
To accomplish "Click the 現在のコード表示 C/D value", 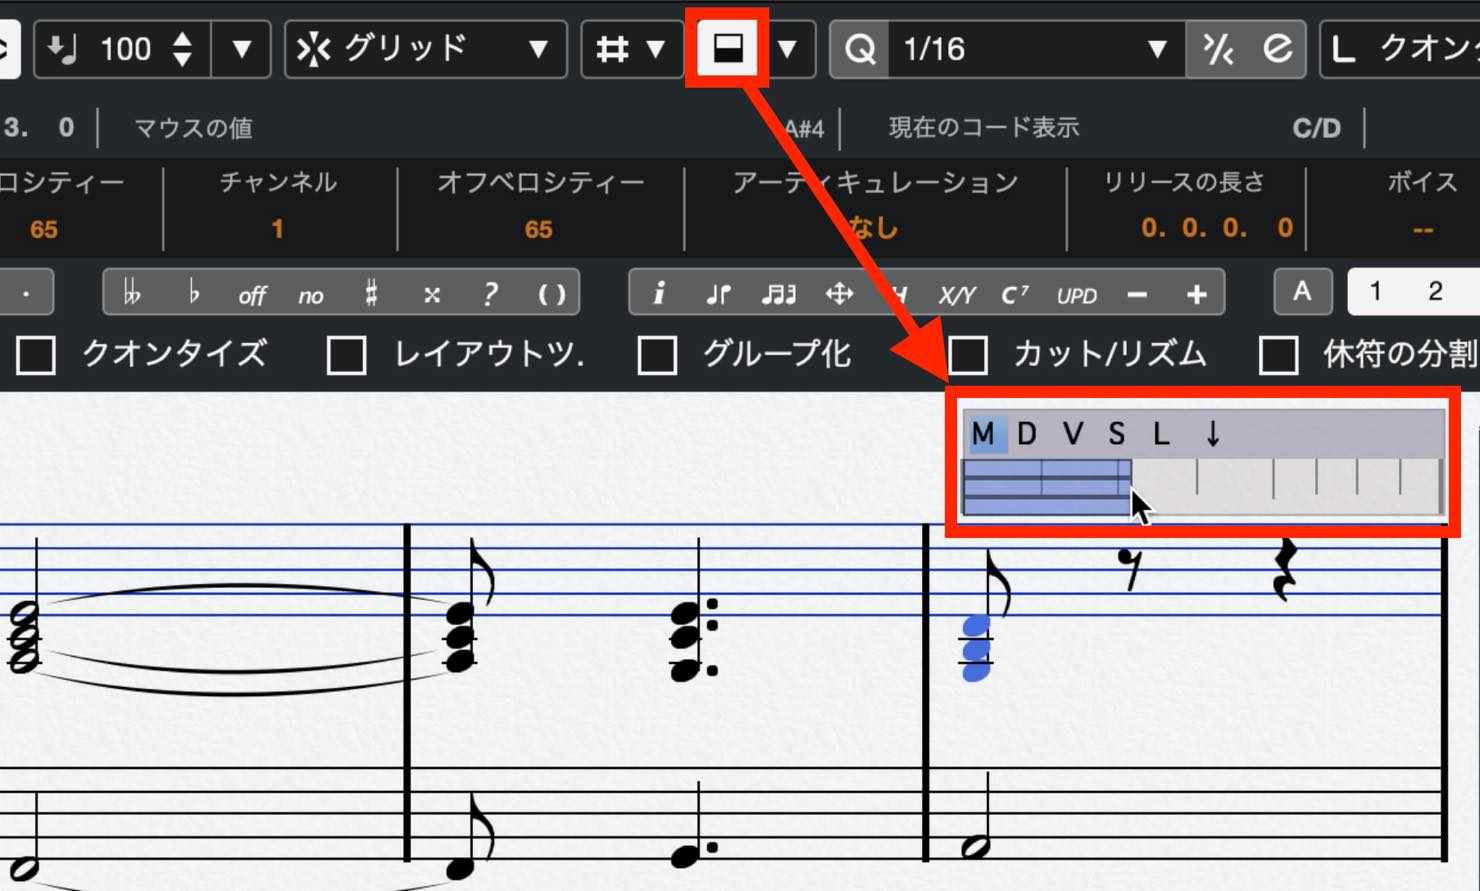I will click(x=1316, y=128).
